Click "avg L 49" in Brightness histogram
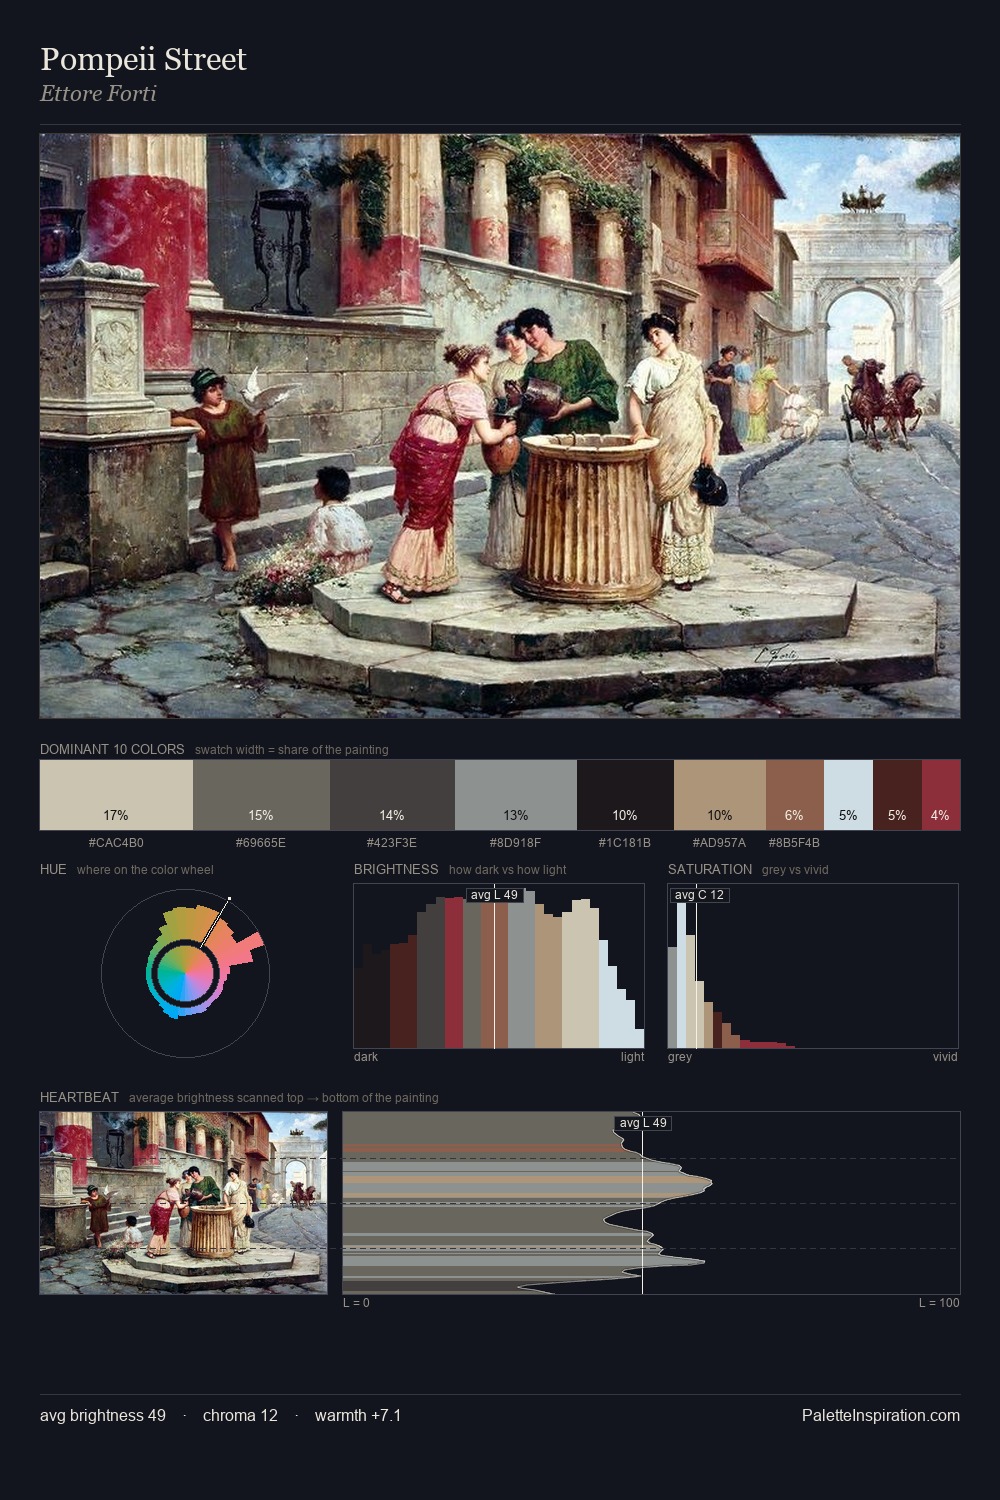Image resolution: width=1000 pixels, height=1500 pixels. 495,895
